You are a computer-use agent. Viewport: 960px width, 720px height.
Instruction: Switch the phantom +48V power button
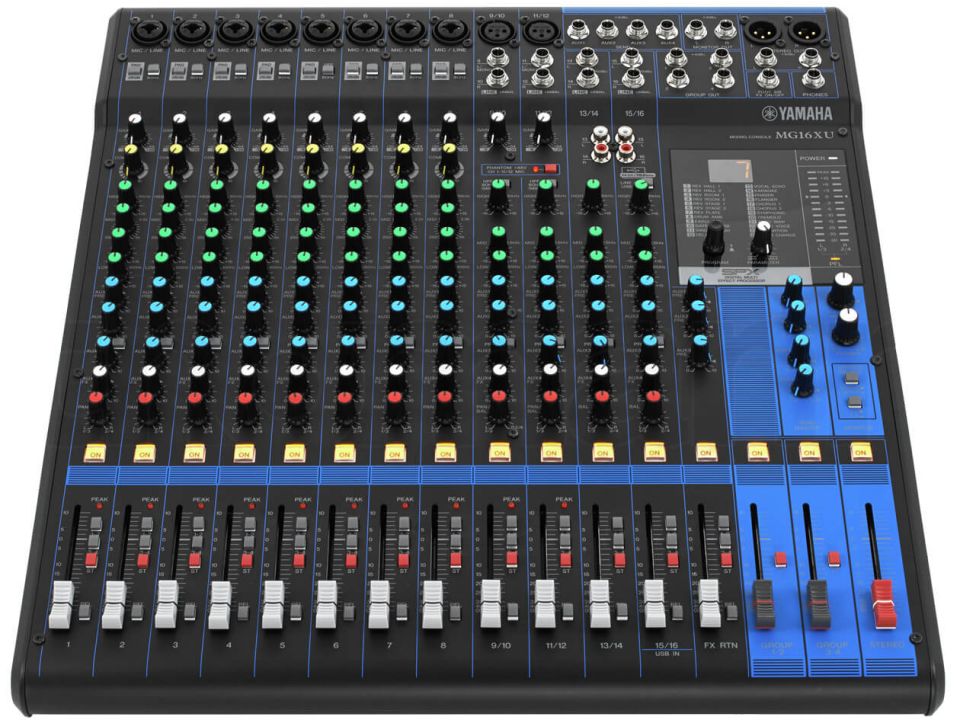(545, 169)
